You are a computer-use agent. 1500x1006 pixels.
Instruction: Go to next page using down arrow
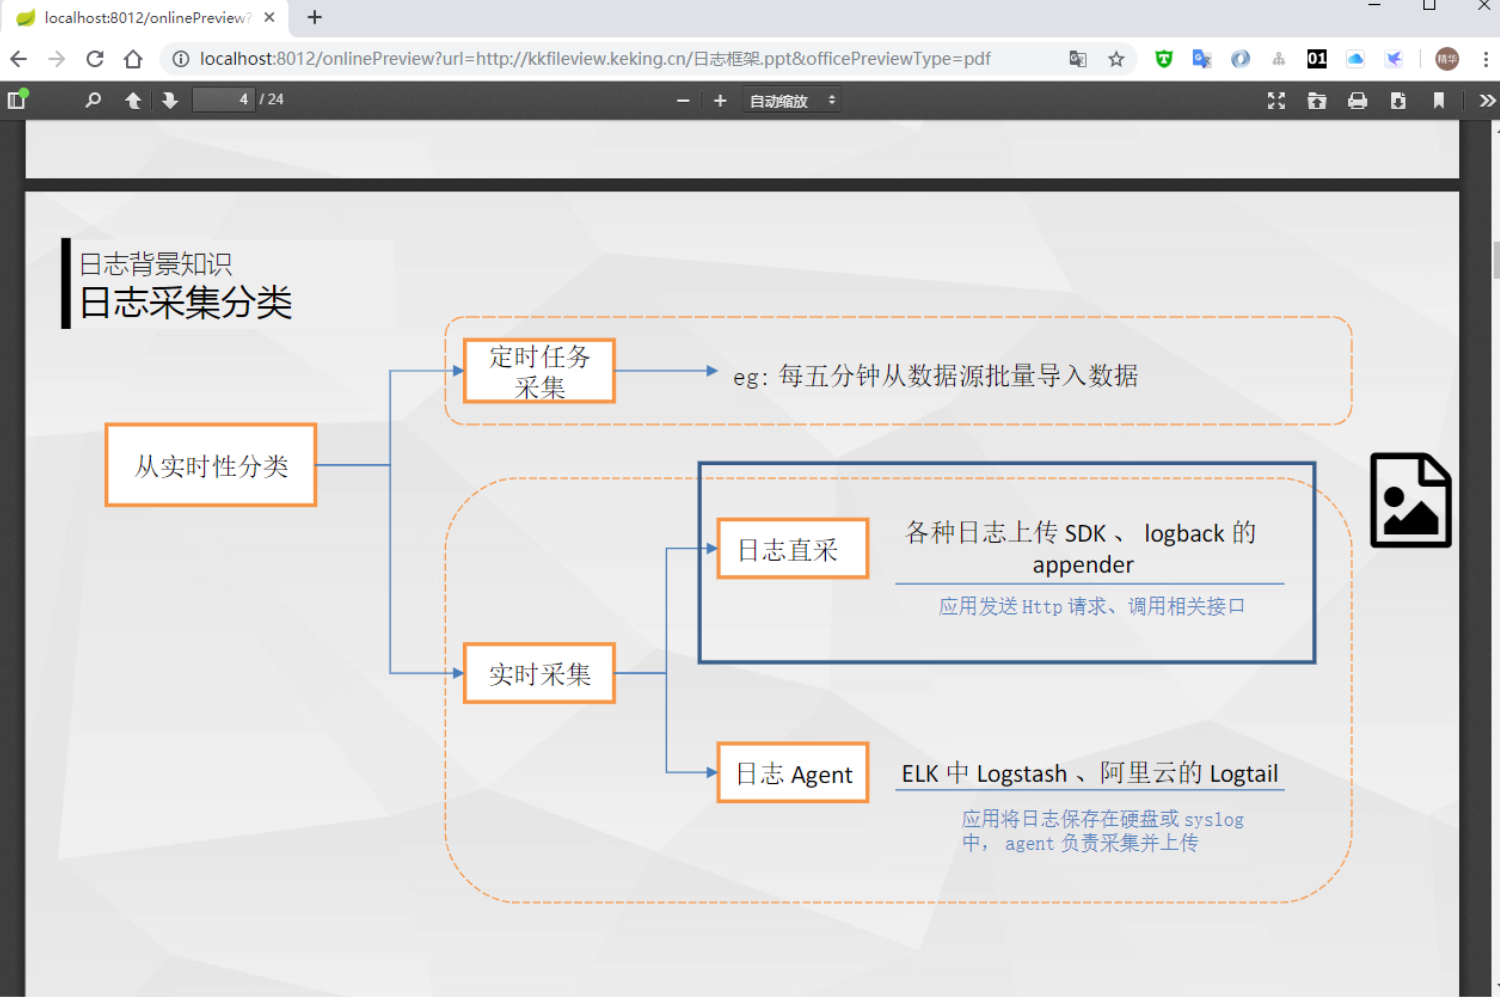click(170, 100)
